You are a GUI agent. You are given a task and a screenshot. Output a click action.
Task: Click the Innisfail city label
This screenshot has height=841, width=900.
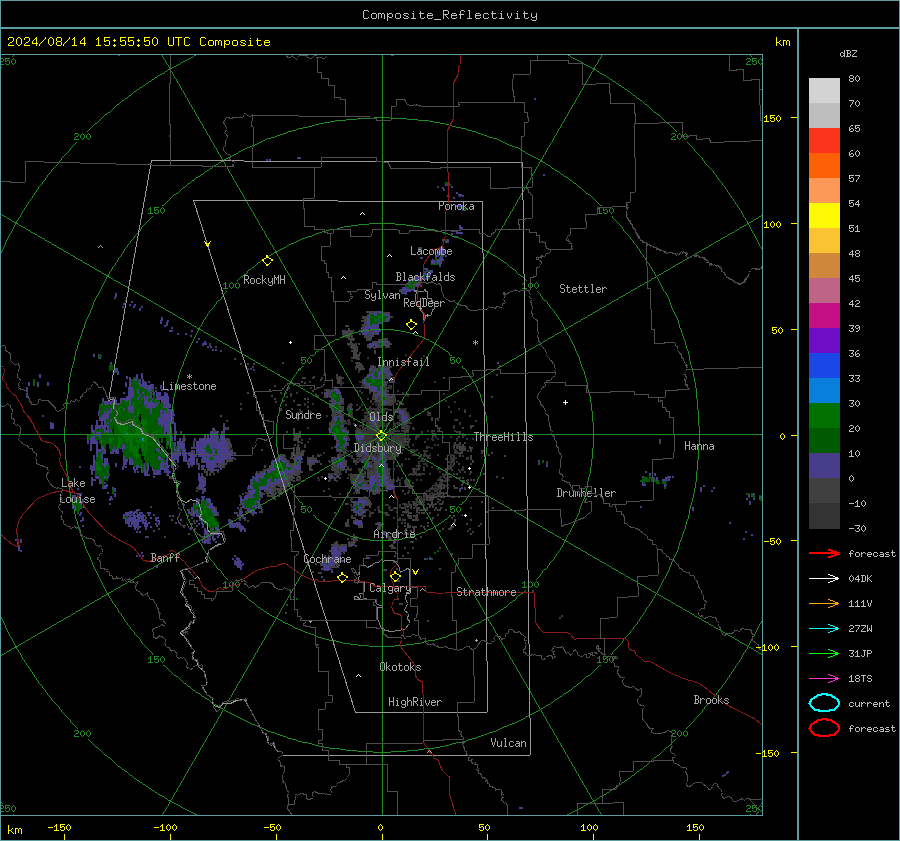click(x=404, y=362)
